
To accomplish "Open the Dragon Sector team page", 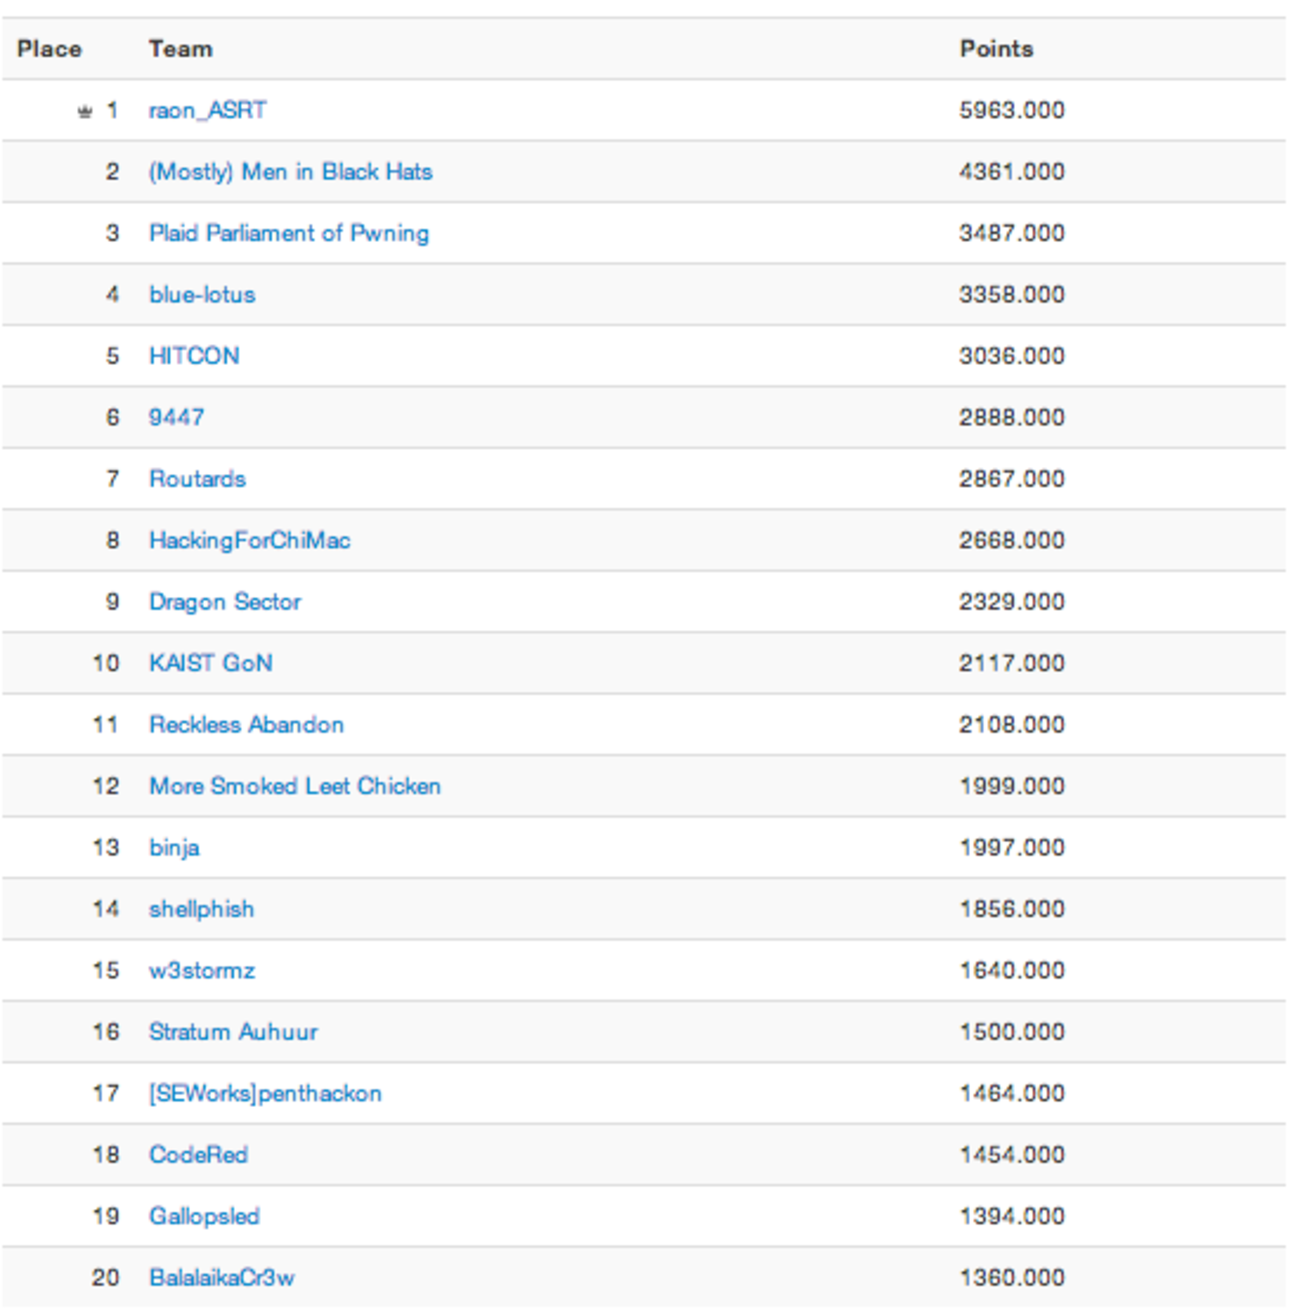I will 225,602.
